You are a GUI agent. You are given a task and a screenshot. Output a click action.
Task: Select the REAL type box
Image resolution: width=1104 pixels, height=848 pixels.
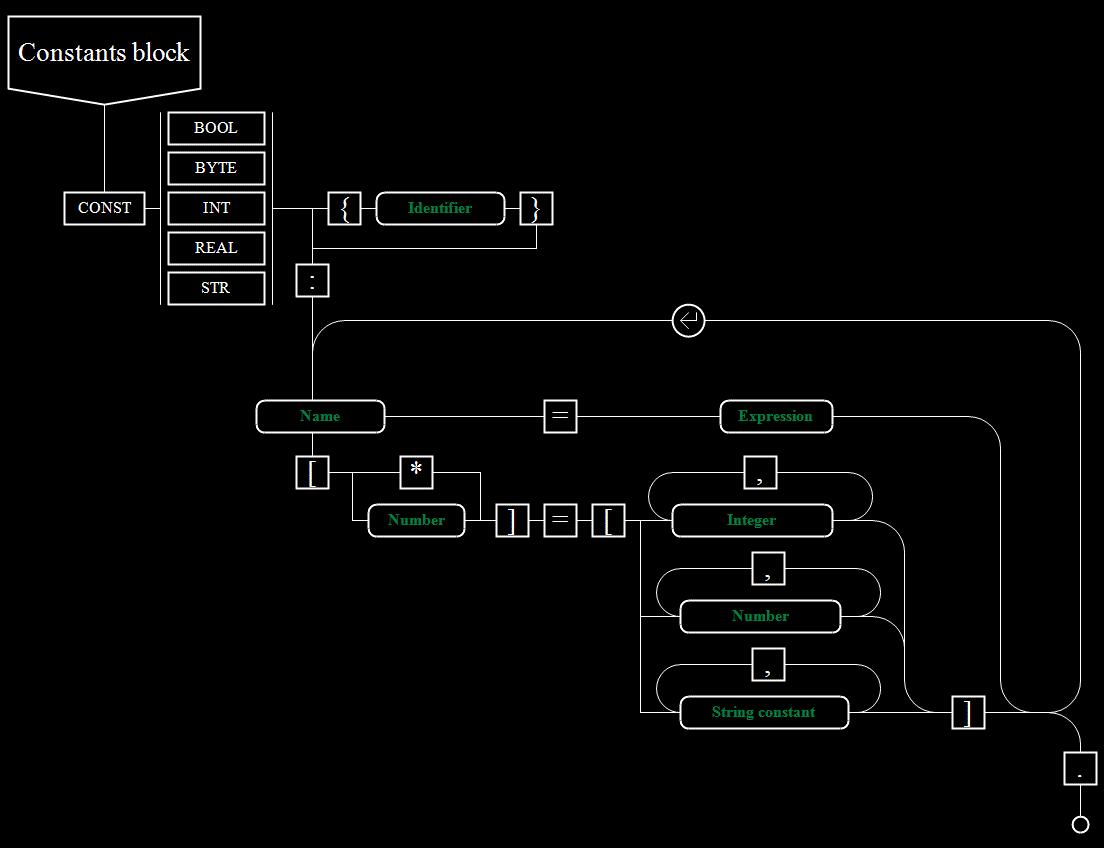216,249
